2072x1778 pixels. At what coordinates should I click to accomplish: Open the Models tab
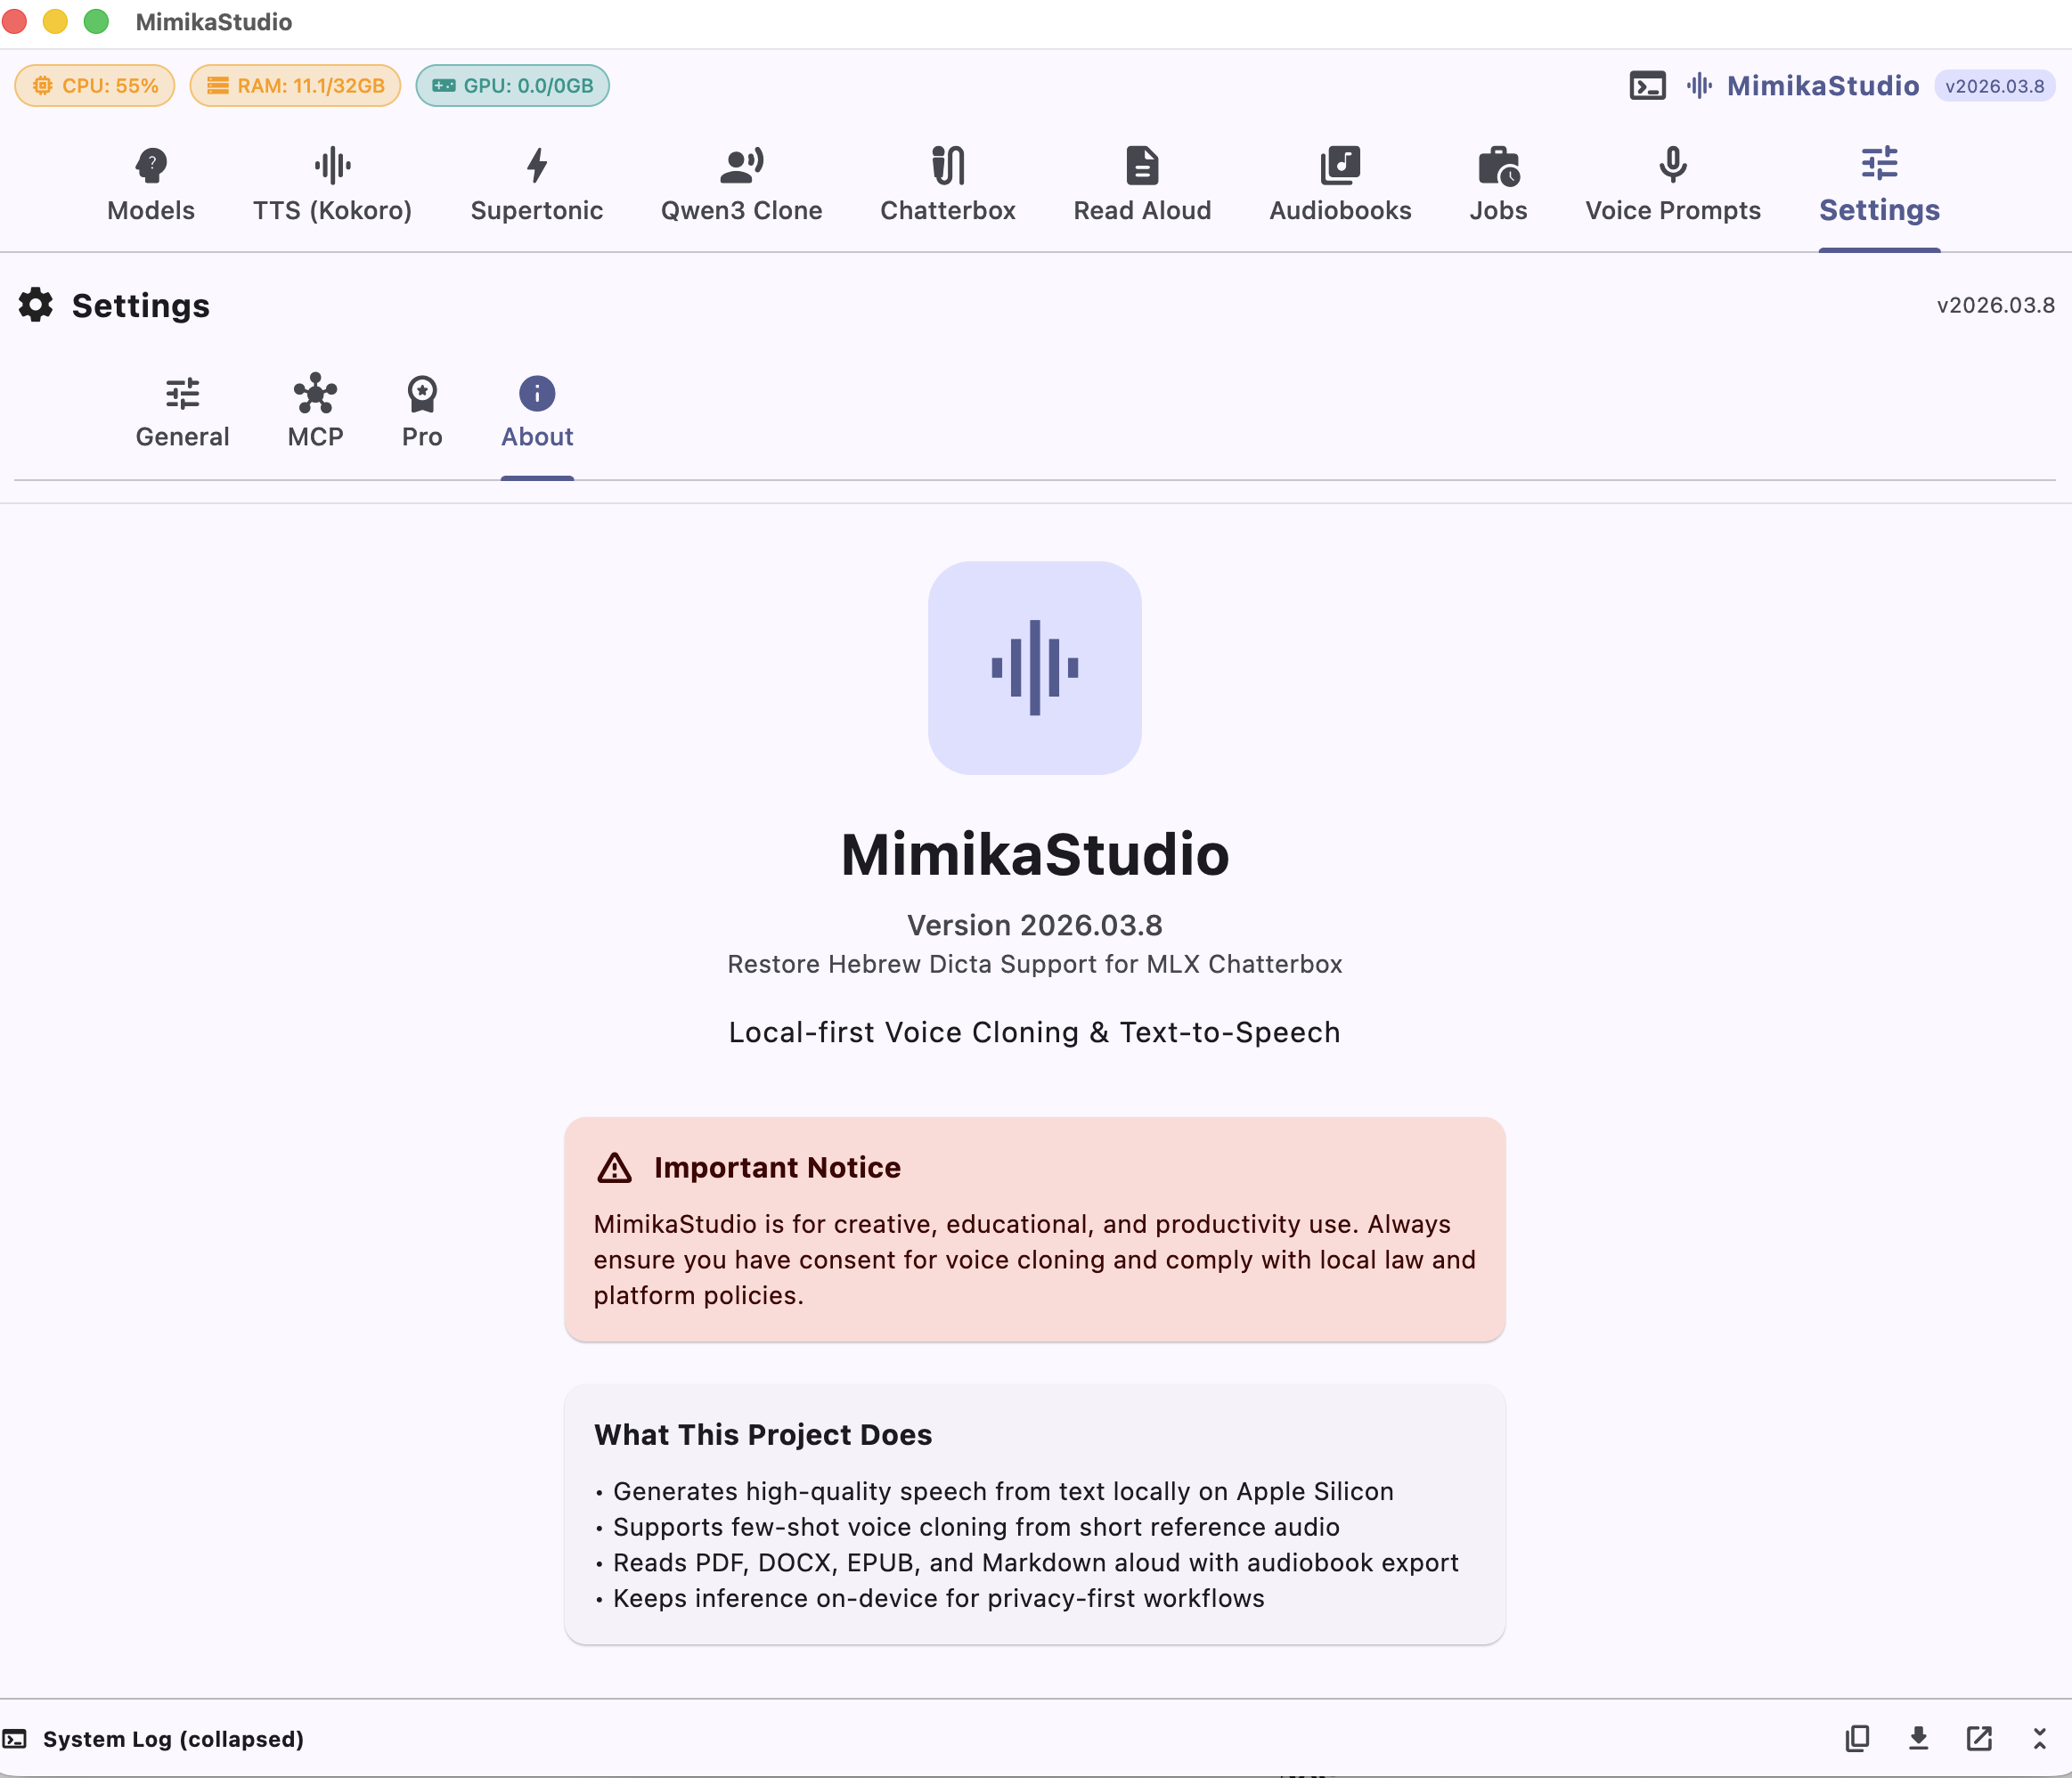click(151, 186)
